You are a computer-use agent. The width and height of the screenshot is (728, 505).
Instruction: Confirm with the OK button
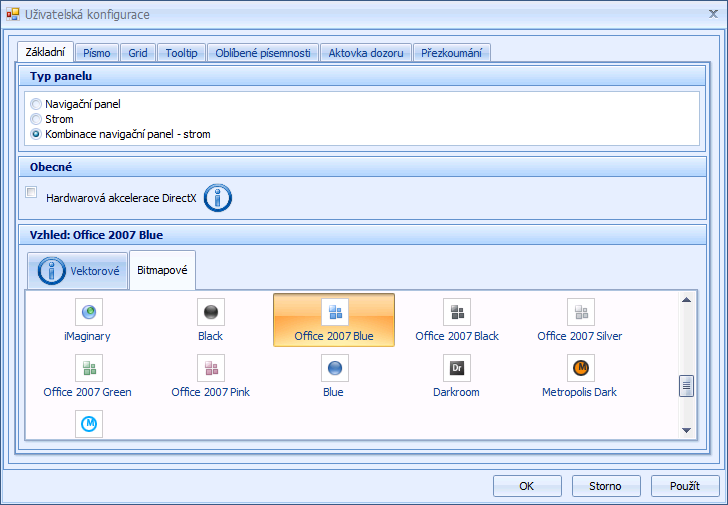coord(527,486)
